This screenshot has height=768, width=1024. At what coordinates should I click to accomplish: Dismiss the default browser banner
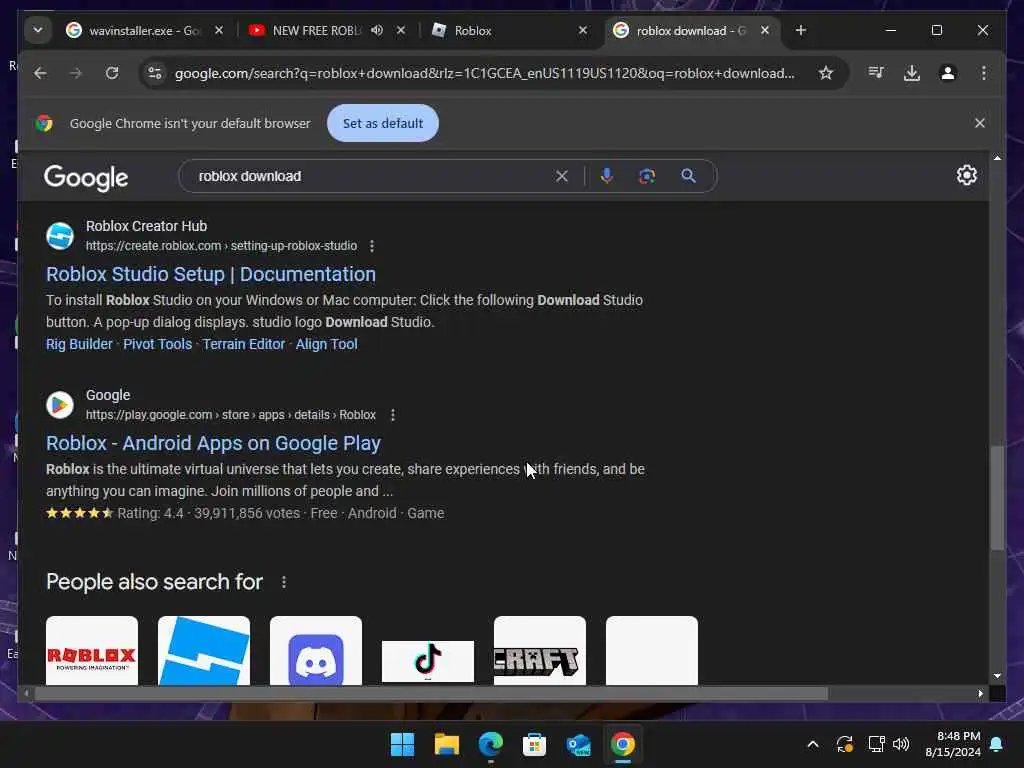click(980, 123)
